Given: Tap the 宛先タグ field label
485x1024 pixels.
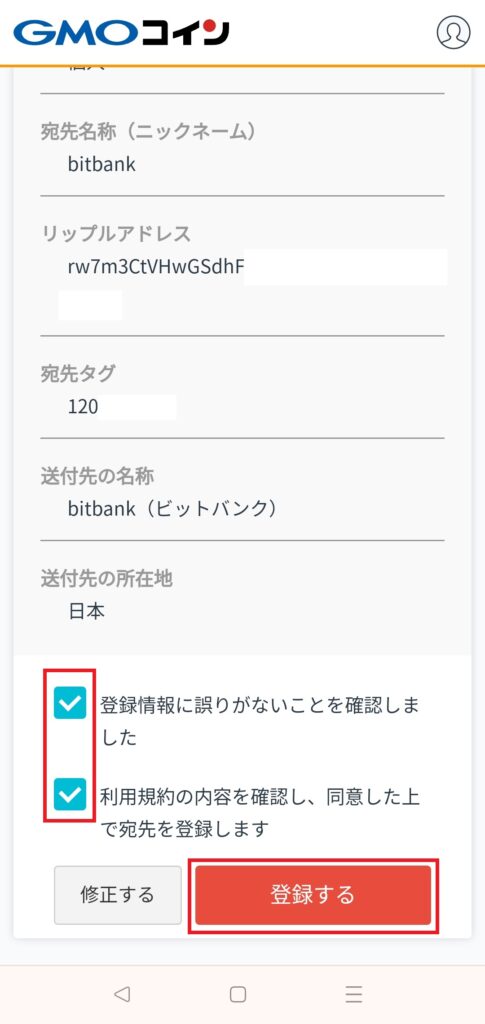Looking at the screenshot, I should point(78,374).
